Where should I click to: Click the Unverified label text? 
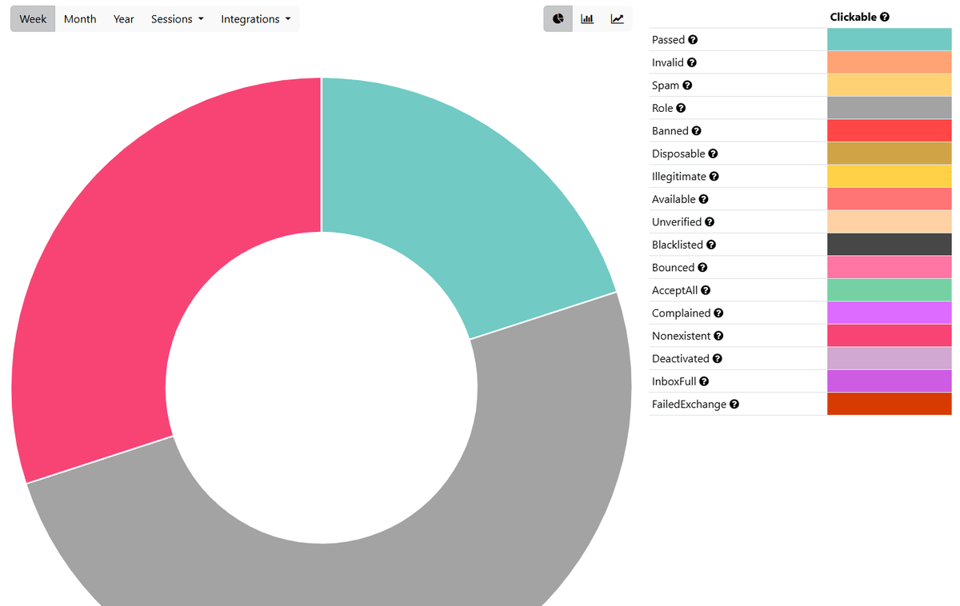(x=677, y=222)
